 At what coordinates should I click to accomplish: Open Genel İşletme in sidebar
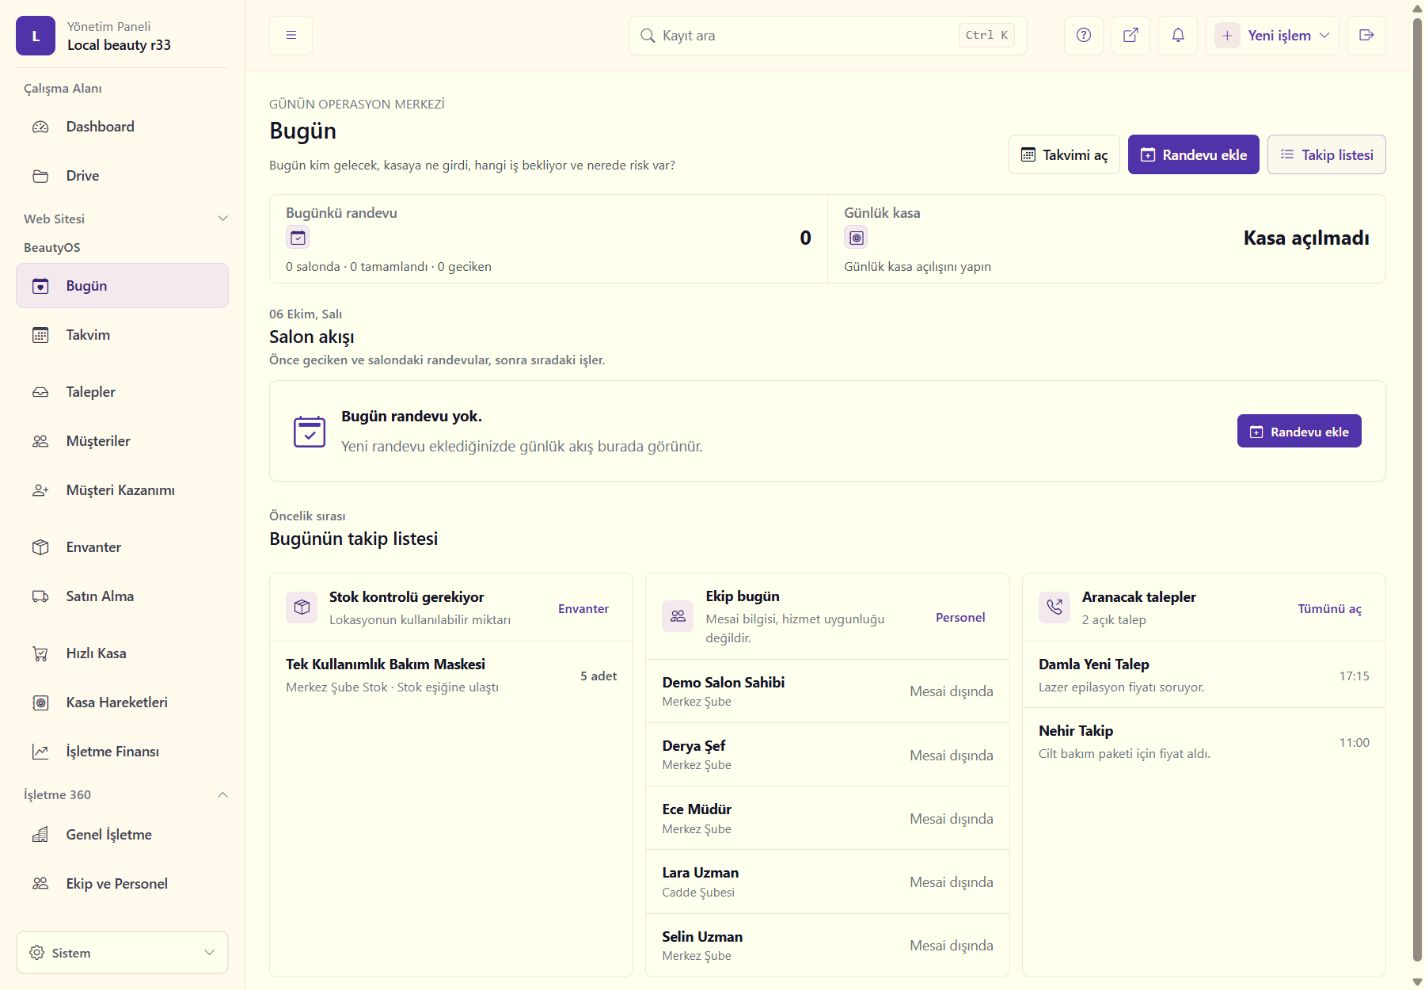pyautogui.click(x=122, y=834)
